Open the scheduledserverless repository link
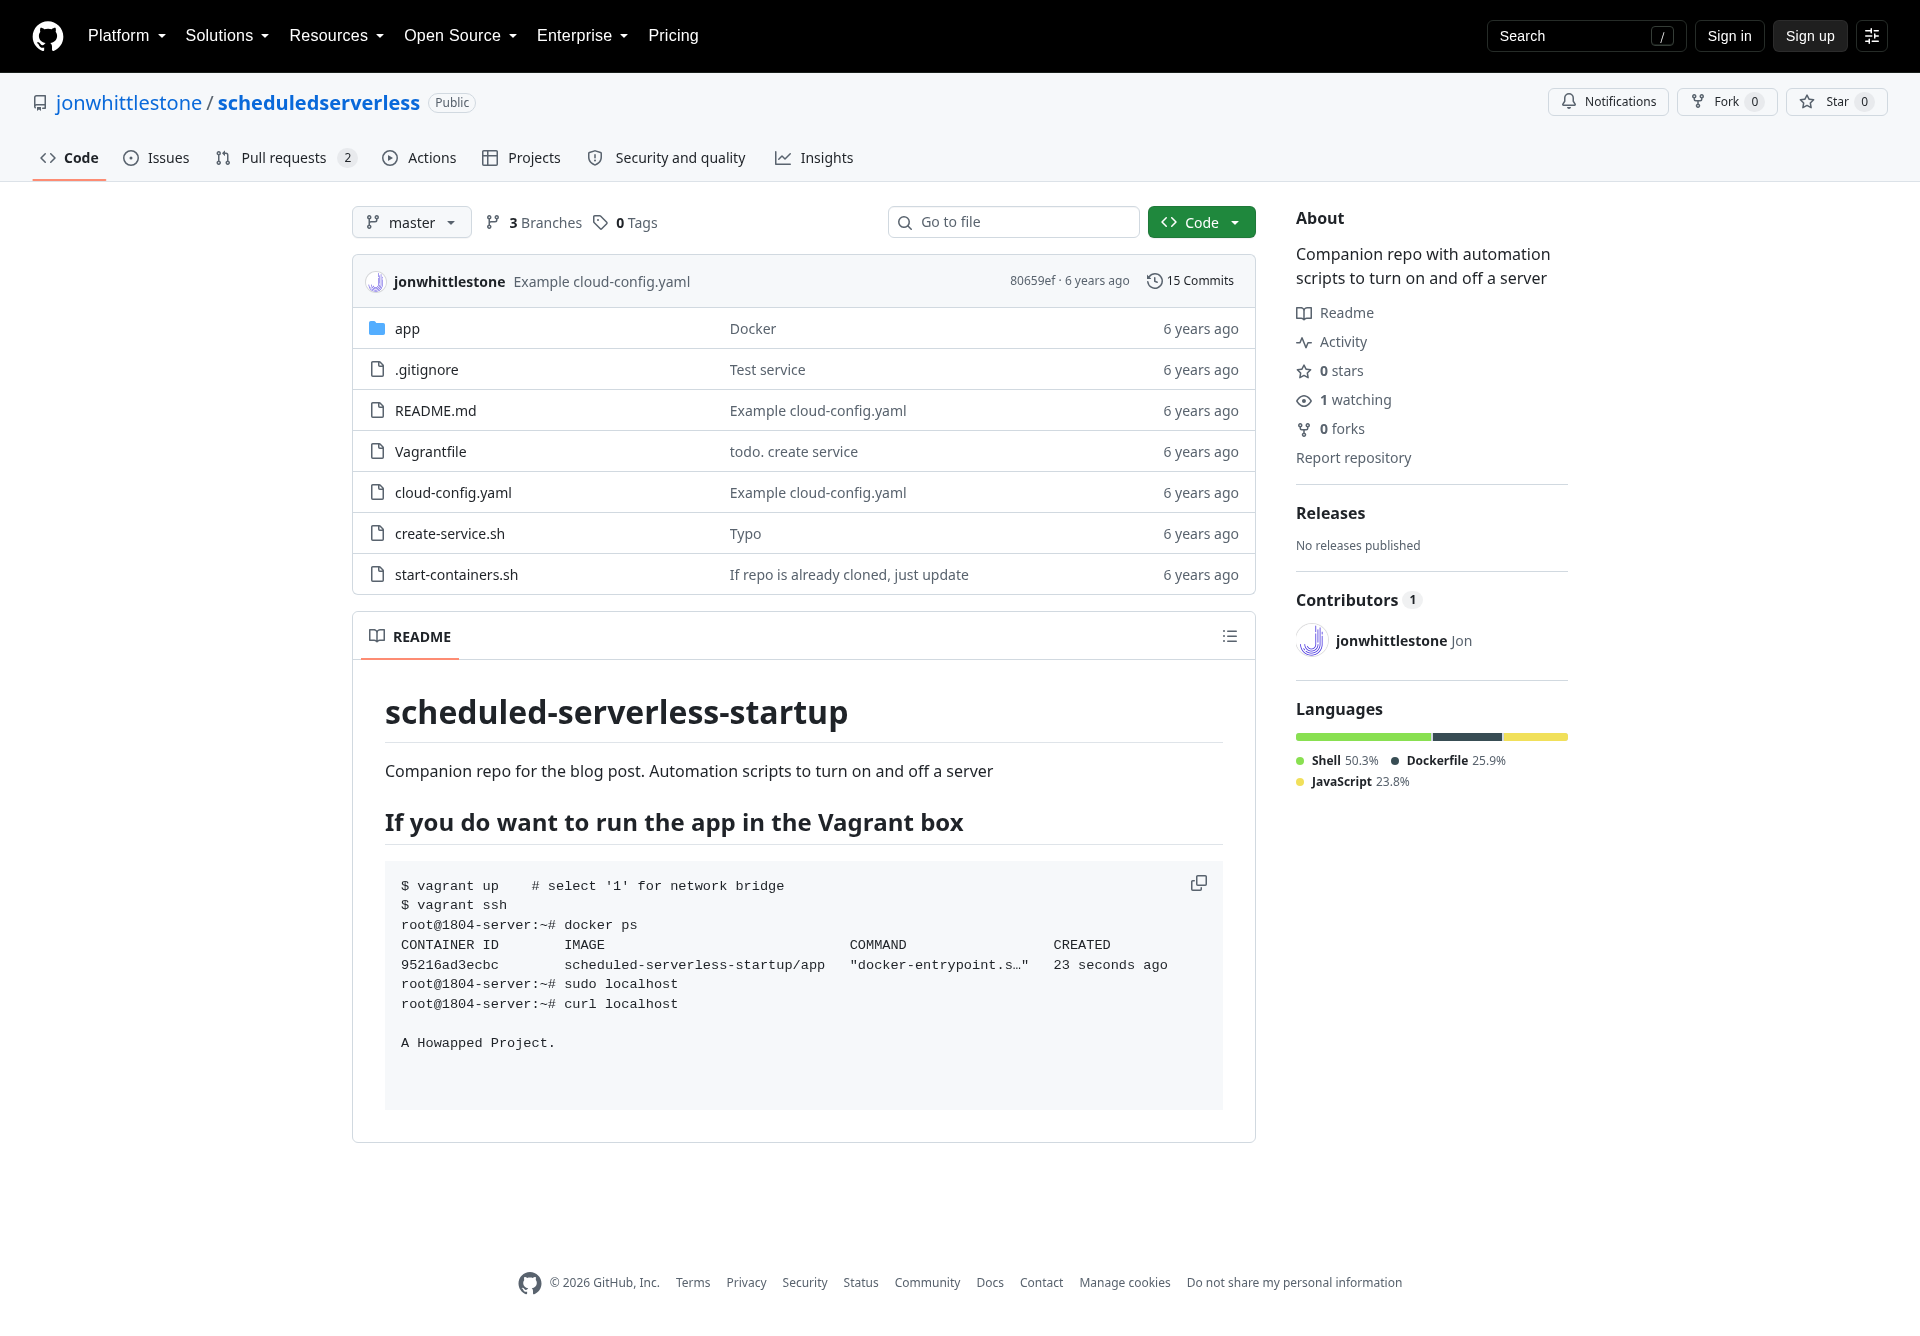This screenshot has width=1920, height=1336. coord(318,103)
